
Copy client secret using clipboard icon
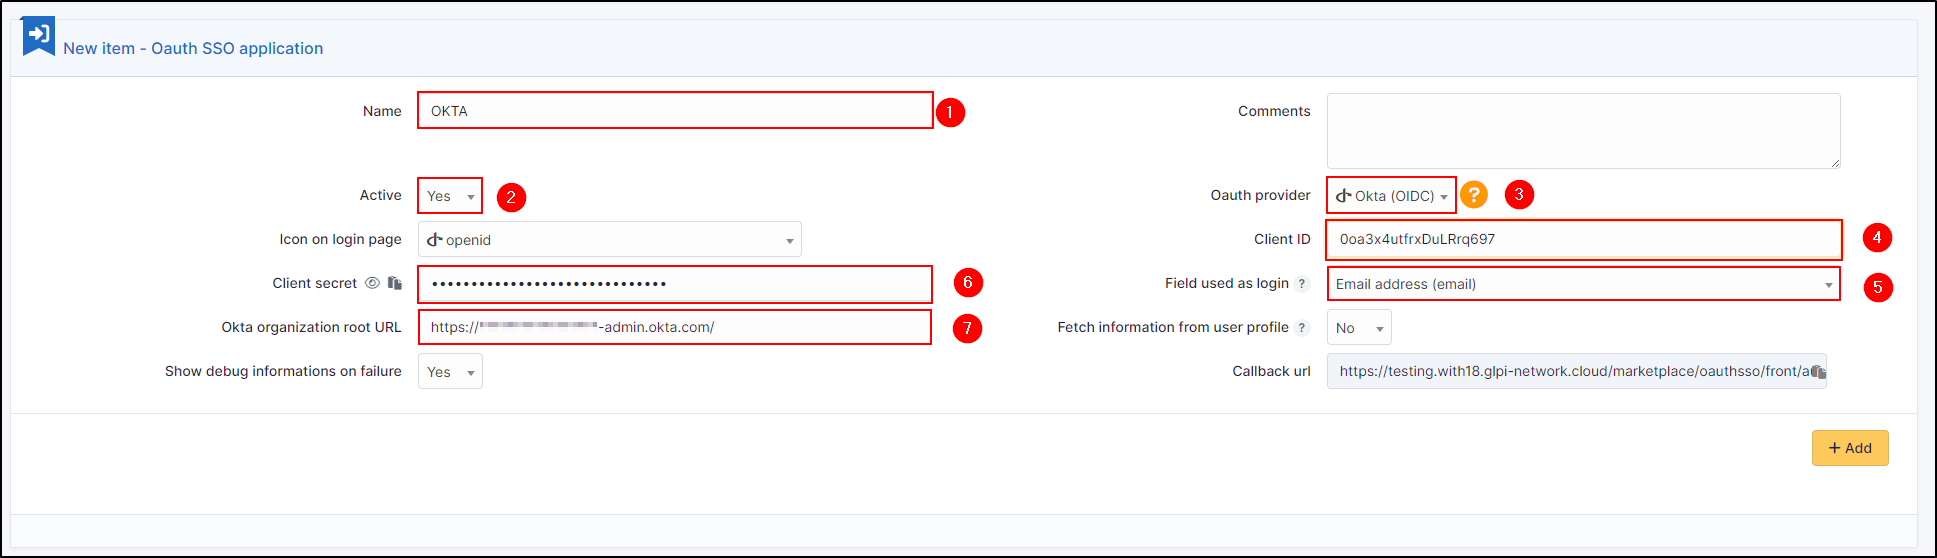[395, 283]
